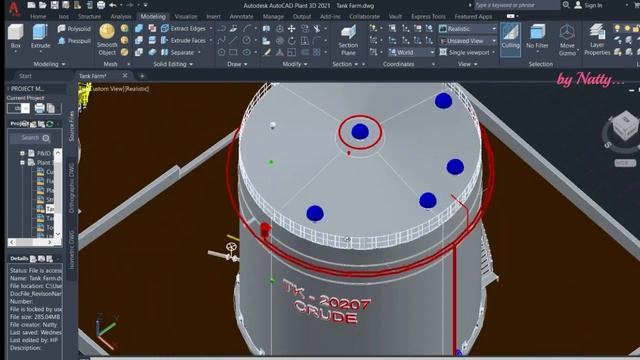Expand the Draw panel title
640x360 pixels.
pos(236,64)
